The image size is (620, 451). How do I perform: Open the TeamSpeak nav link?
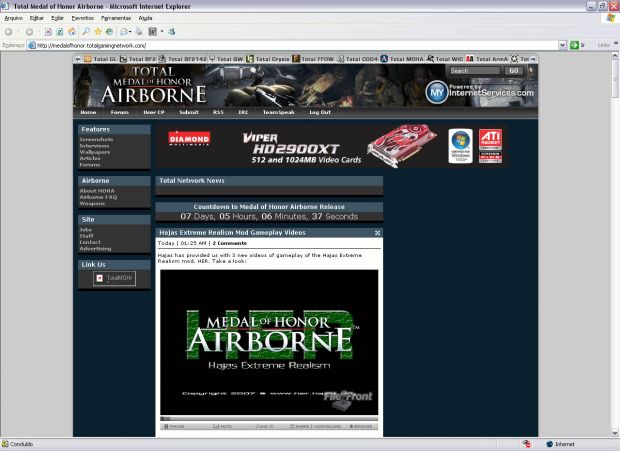(x=279, y=112)
